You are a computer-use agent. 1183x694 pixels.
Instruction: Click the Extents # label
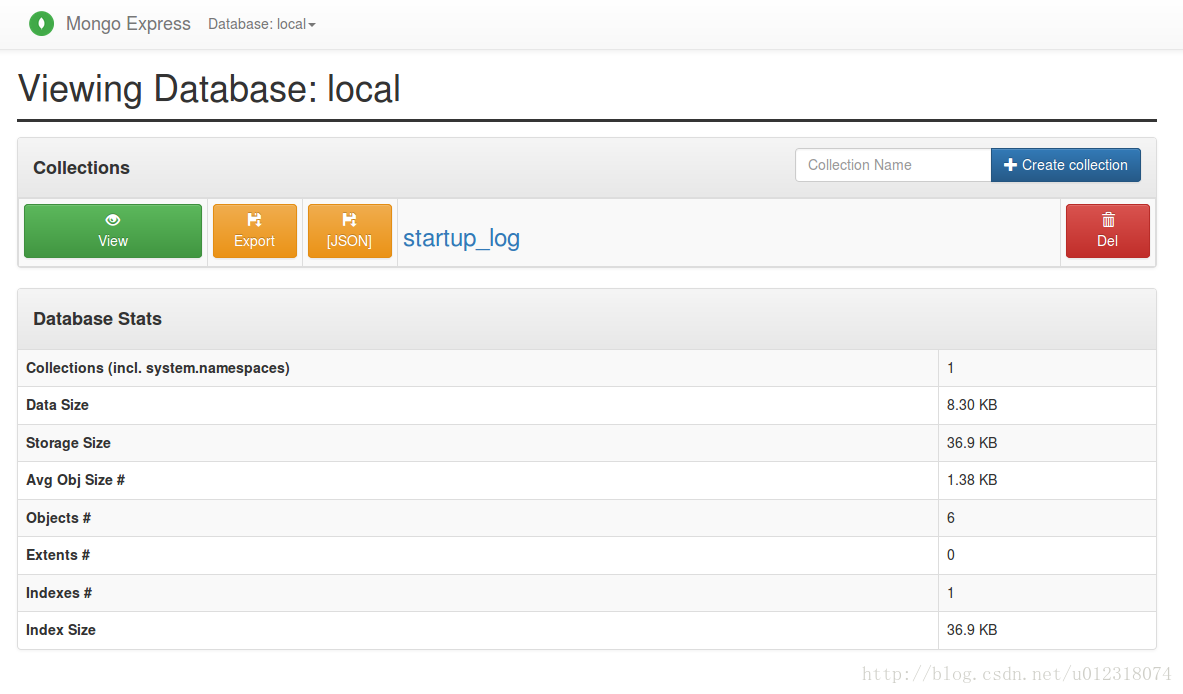(57, 555)
